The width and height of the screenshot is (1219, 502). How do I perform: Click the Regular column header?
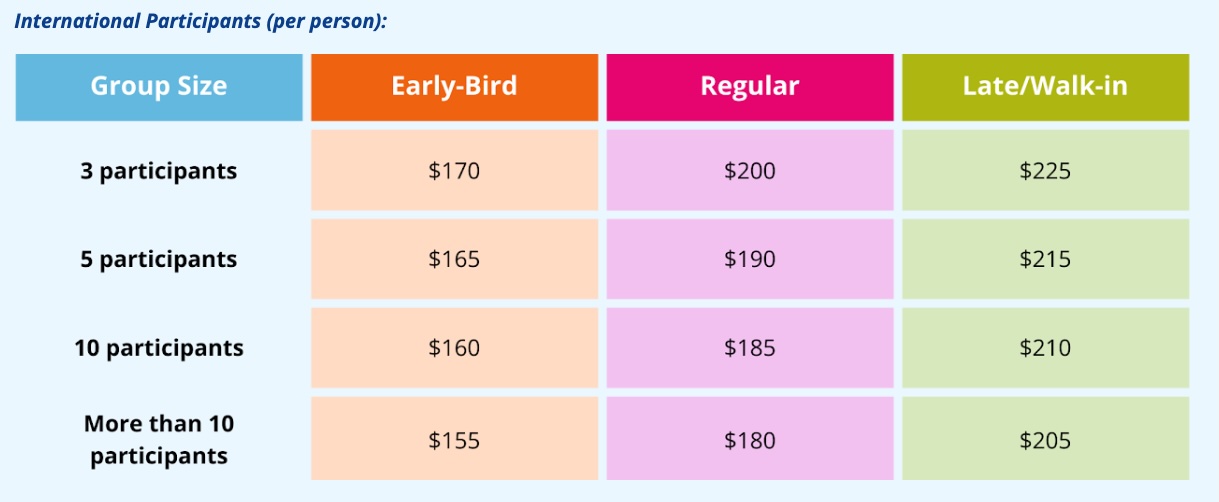point(750,86)
